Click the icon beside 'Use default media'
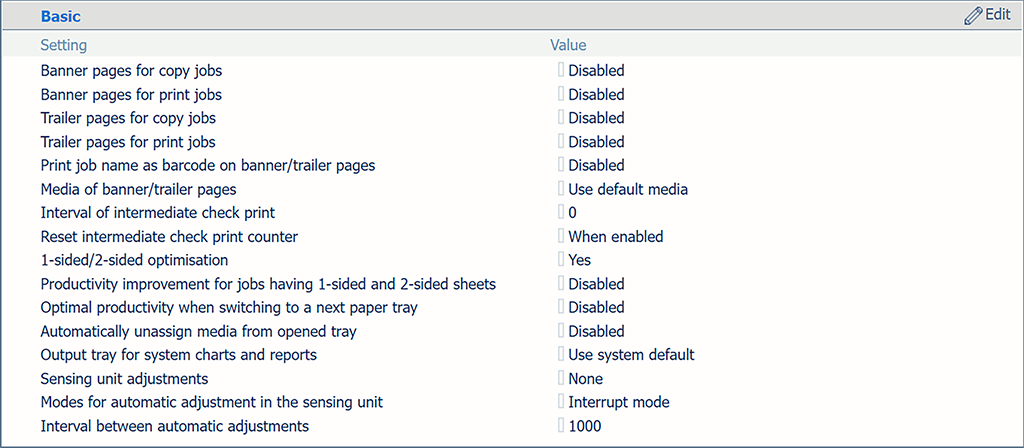 click(x=561, y=189)
